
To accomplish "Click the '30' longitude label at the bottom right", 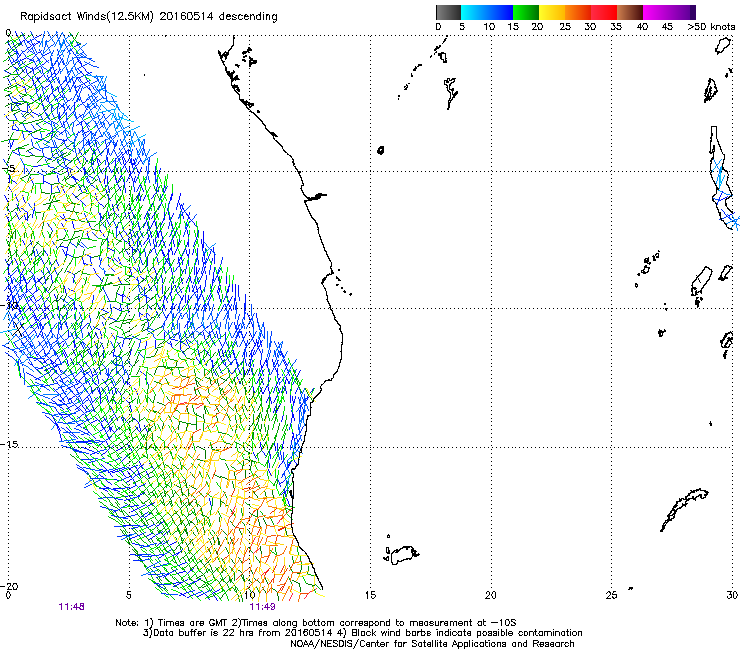I will [x=732, y=595].
